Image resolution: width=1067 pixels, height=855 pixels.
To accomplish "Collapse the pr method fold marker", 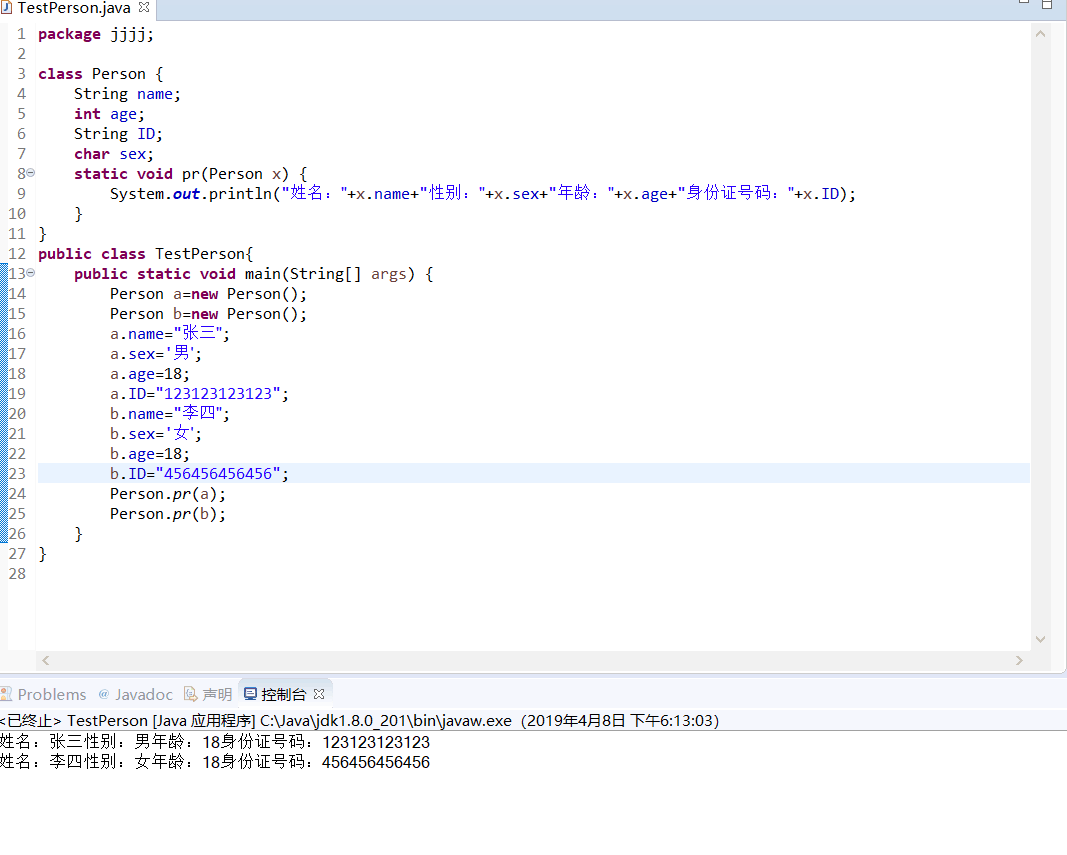I will coord(31,174).
